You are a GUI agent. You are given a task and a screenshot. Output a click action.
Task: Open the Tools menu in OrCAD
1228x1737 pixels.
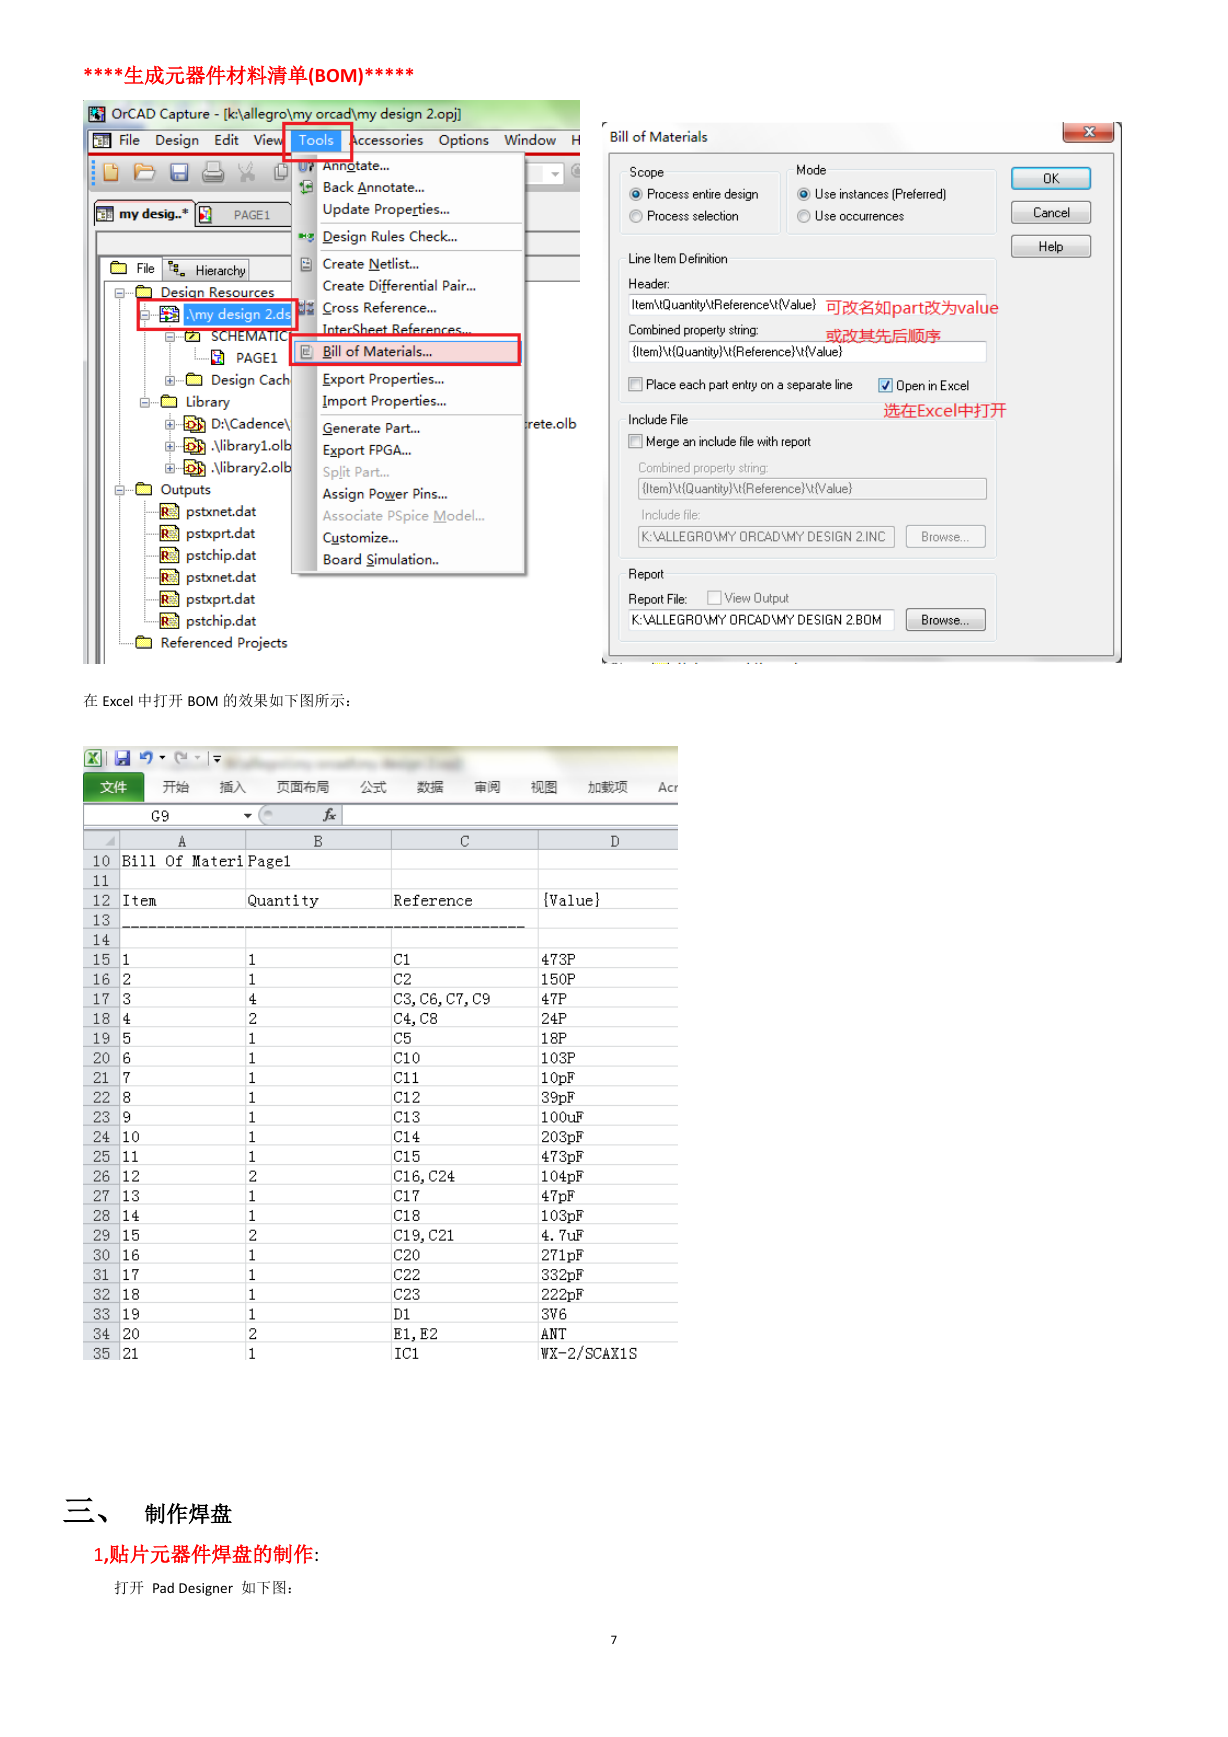coord(316,140)
